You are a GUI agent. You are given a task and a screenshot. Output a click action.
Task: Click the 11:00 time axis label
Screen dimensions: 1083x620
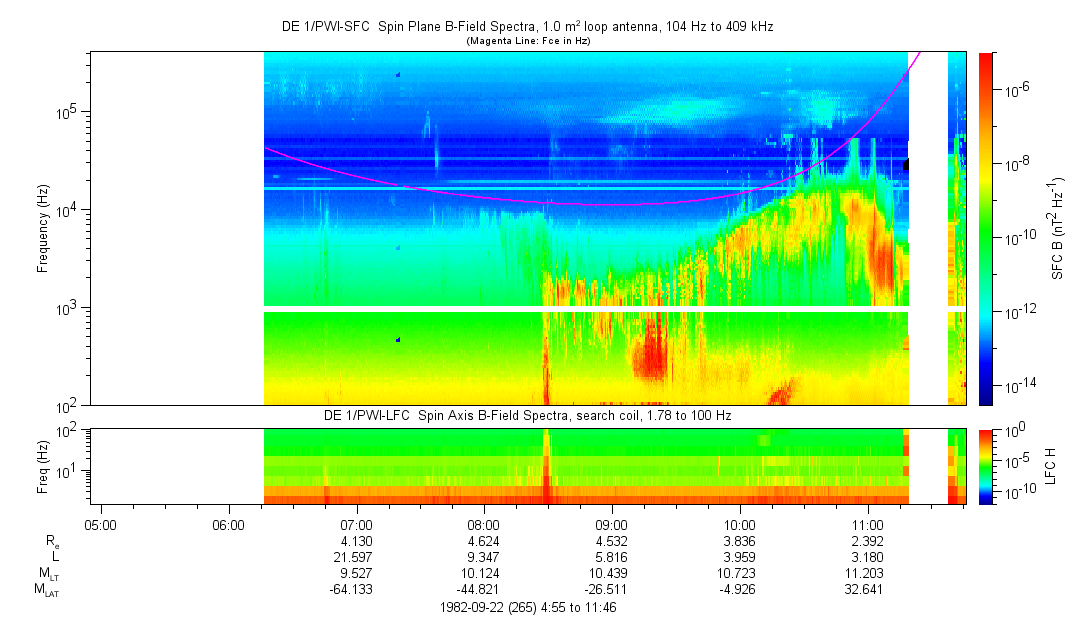point(868,525)
